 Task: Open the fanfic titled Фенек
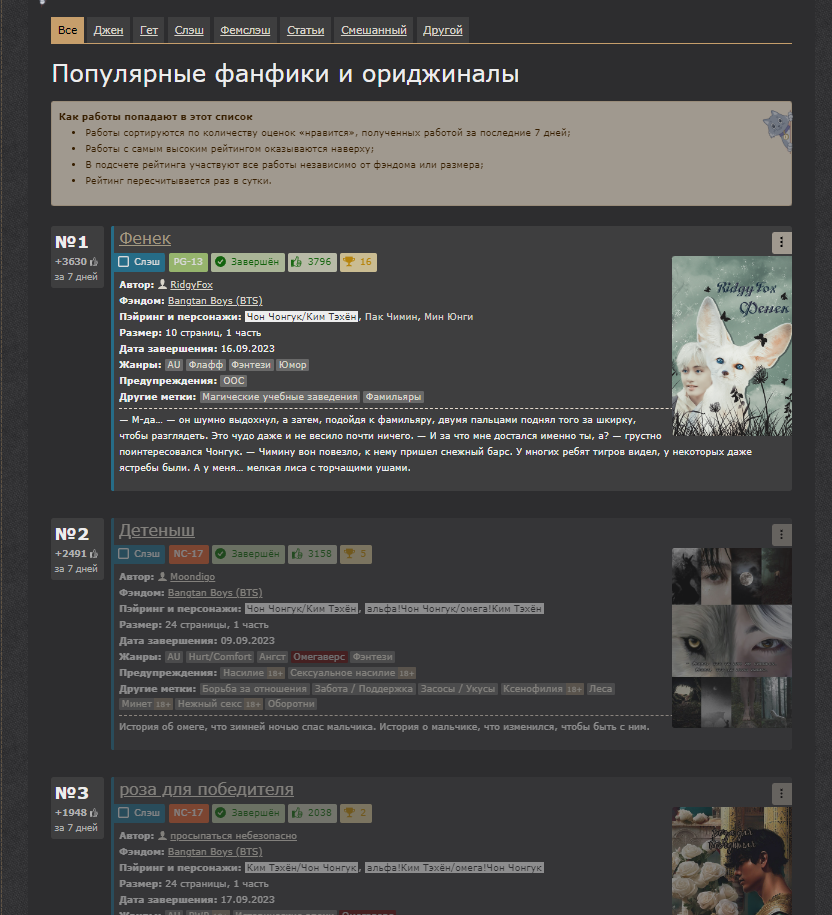tap(145, 239)
